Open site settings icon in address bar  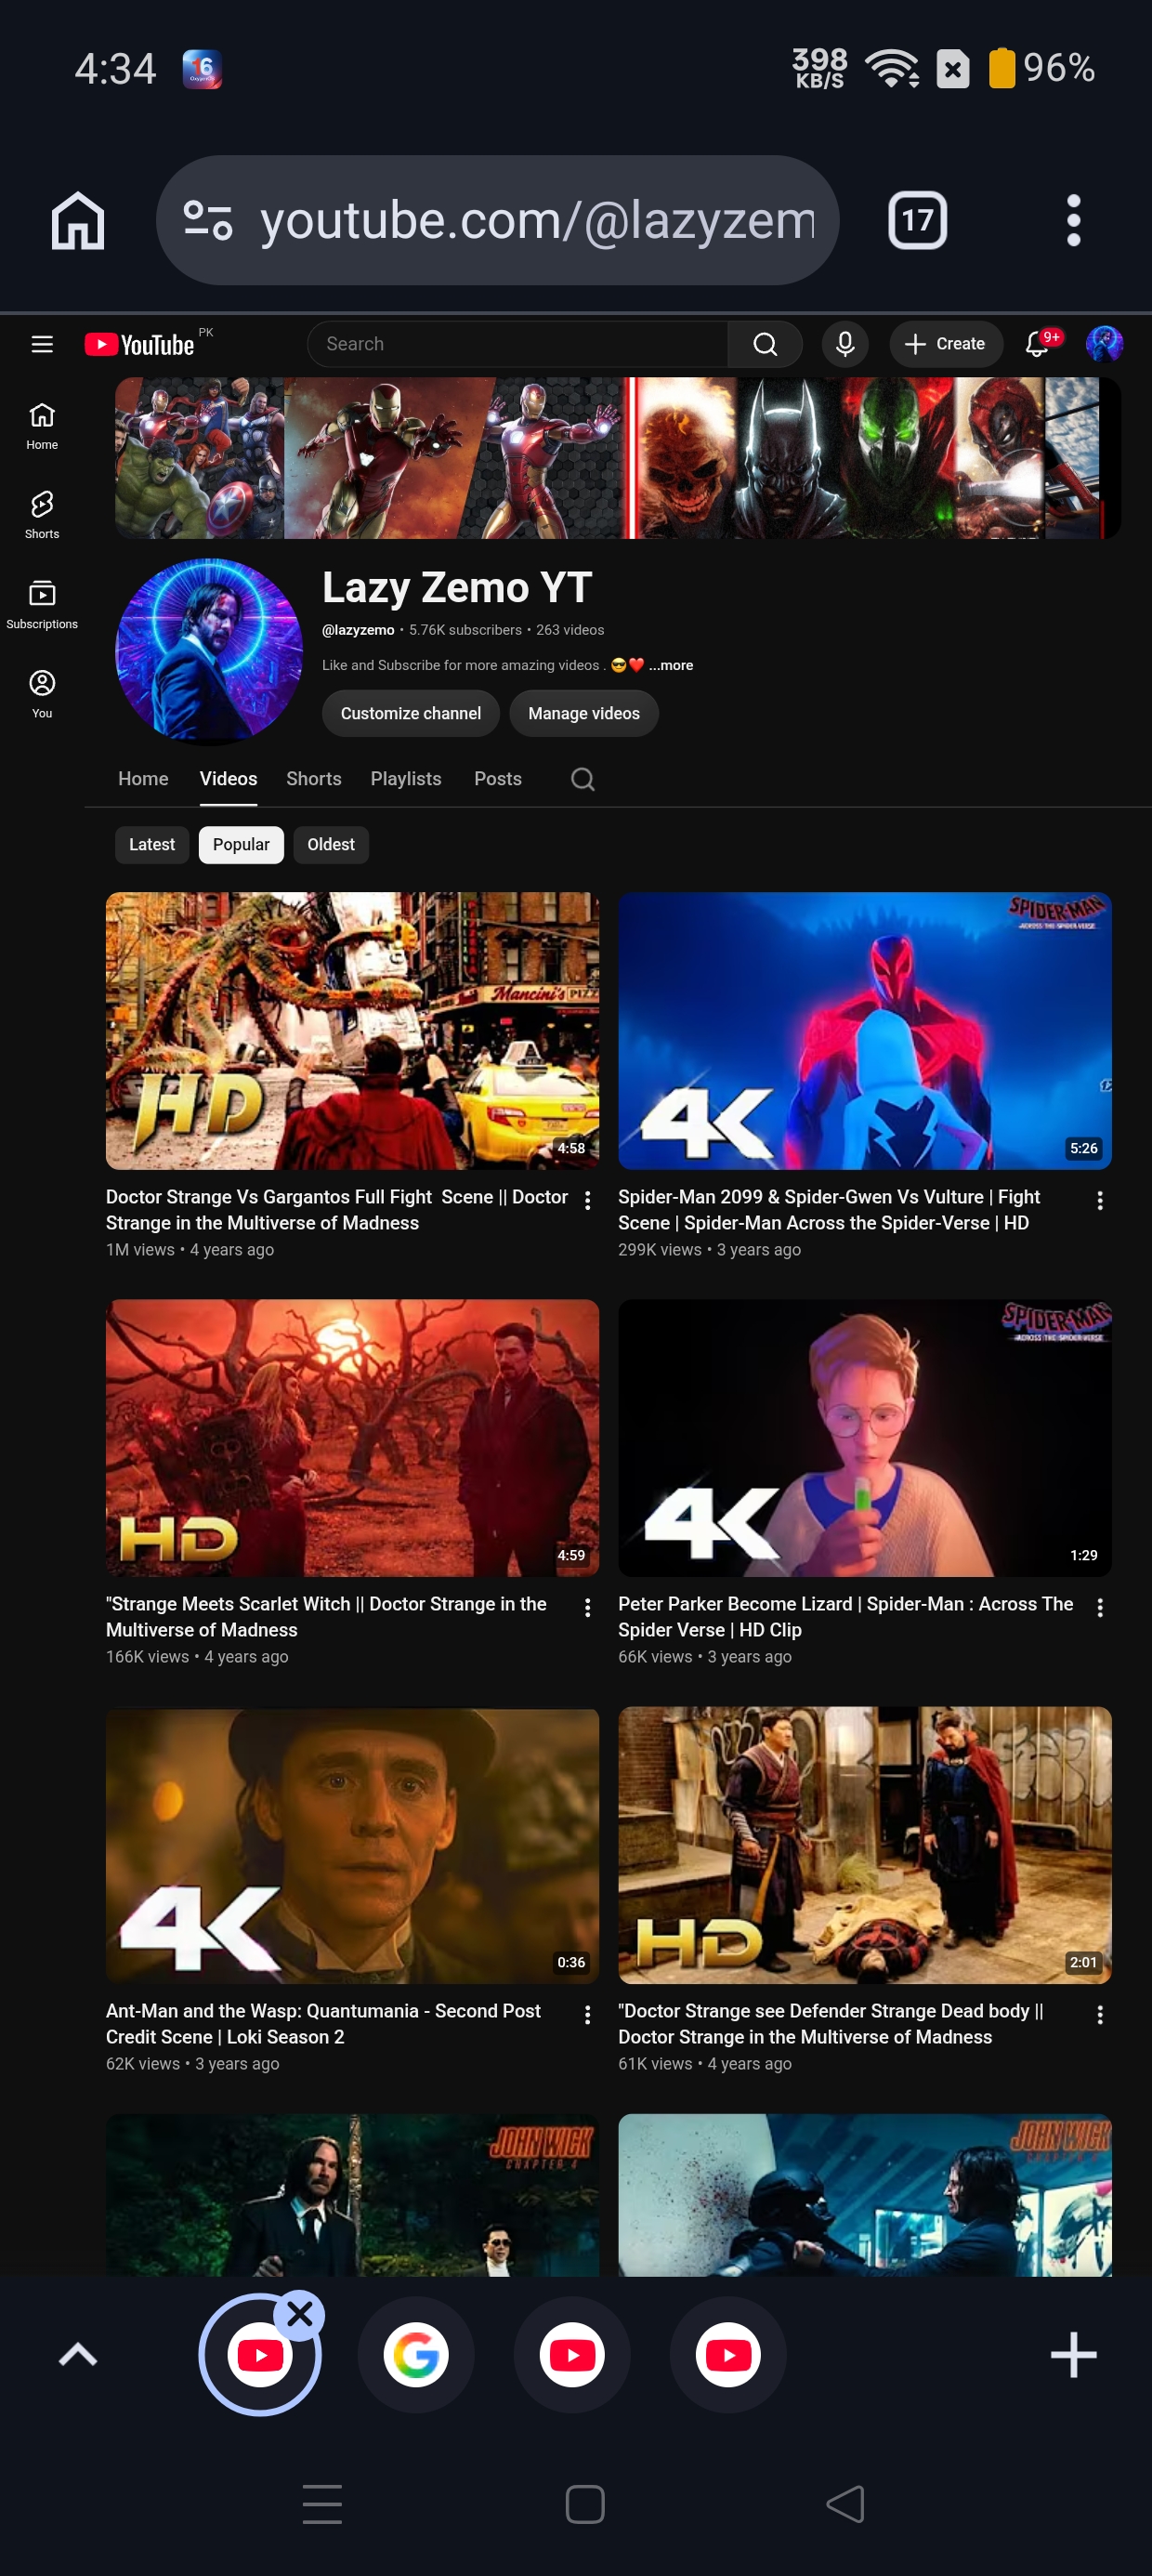[x=209, y=220]
